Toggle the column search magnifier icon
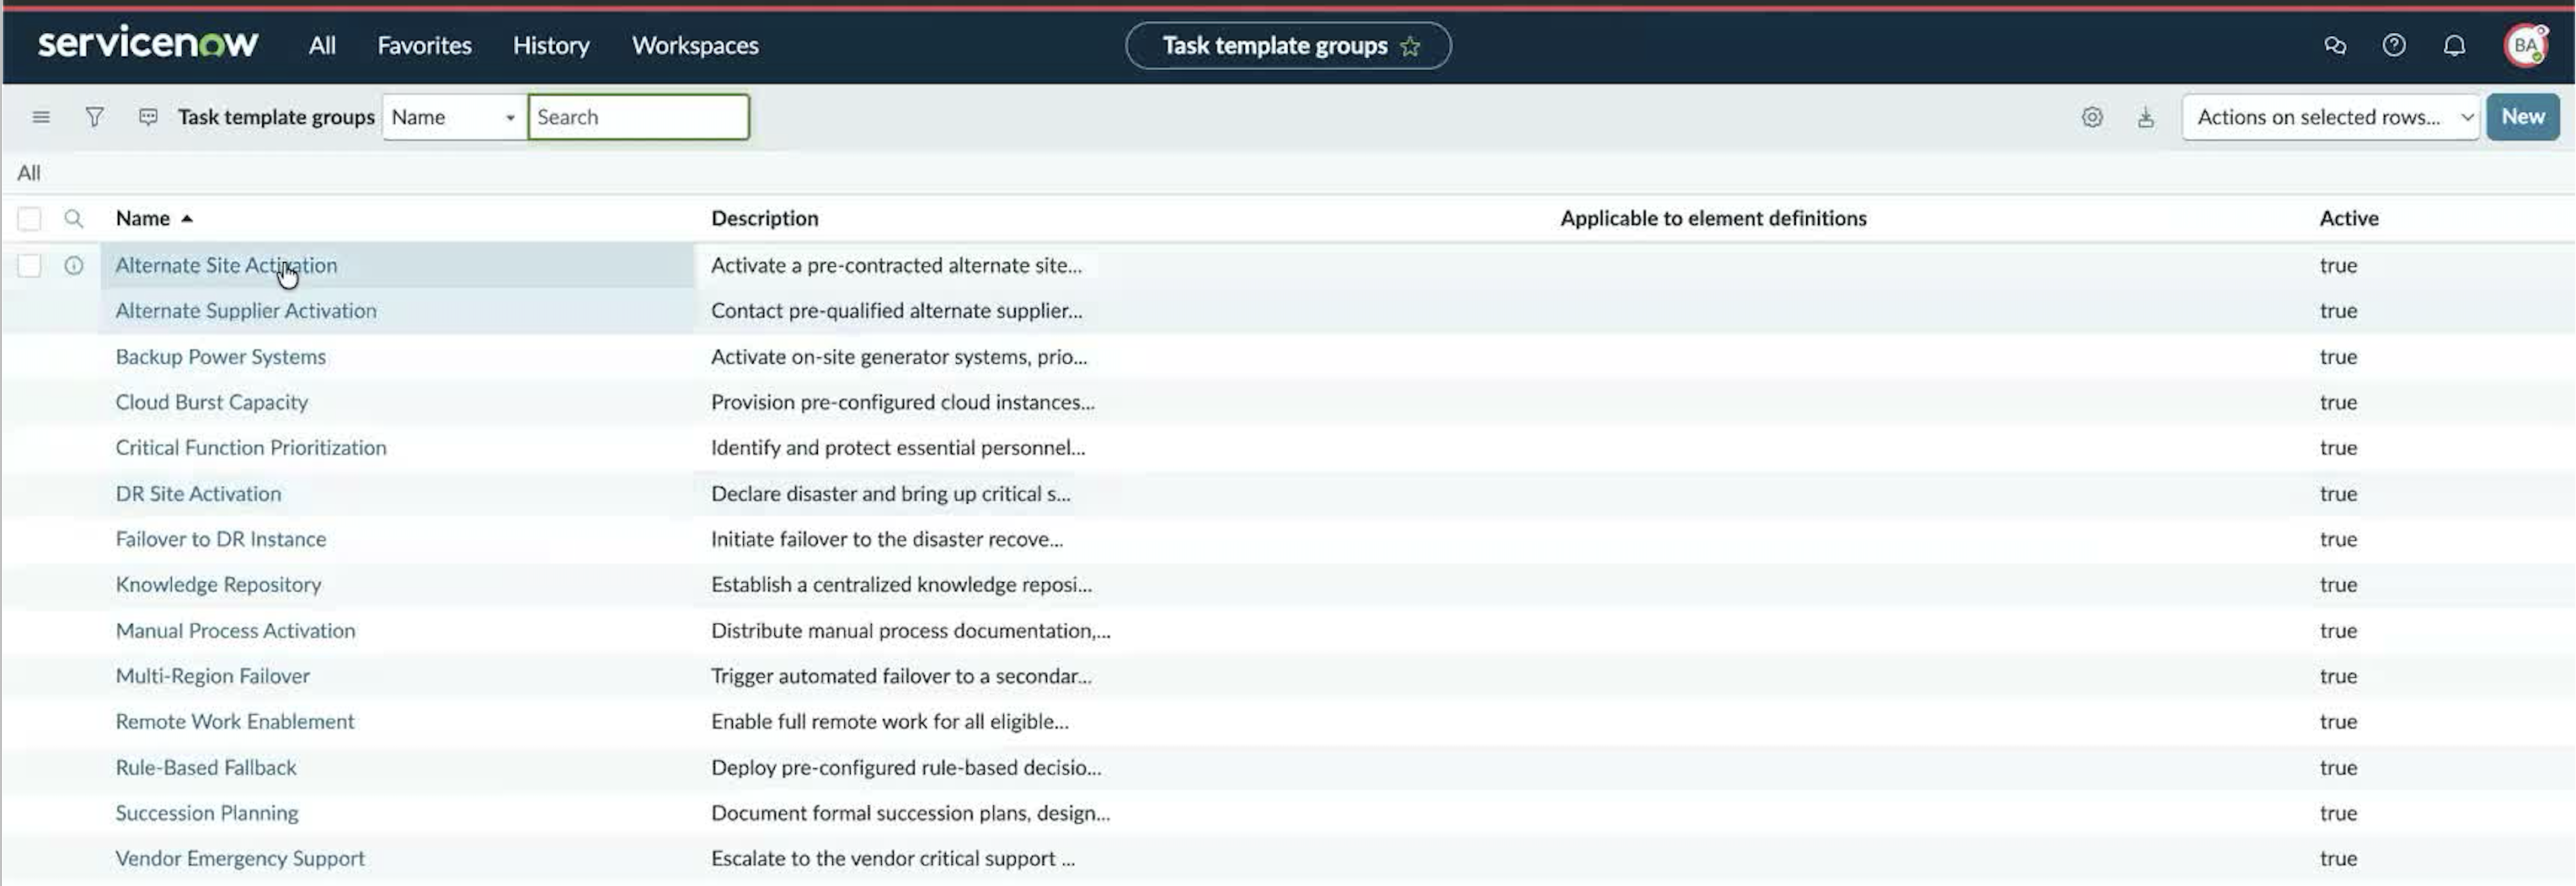Viewport: 2576px width, 886px height. click(x=73, y=218)
